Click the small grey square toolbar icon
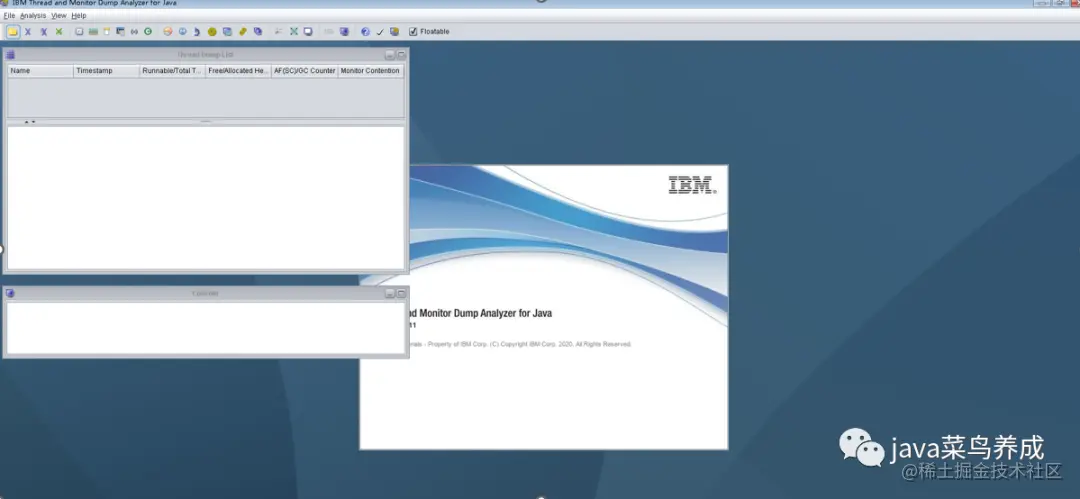This screenshot has height=499, width=1080. (x=79, y=32)
